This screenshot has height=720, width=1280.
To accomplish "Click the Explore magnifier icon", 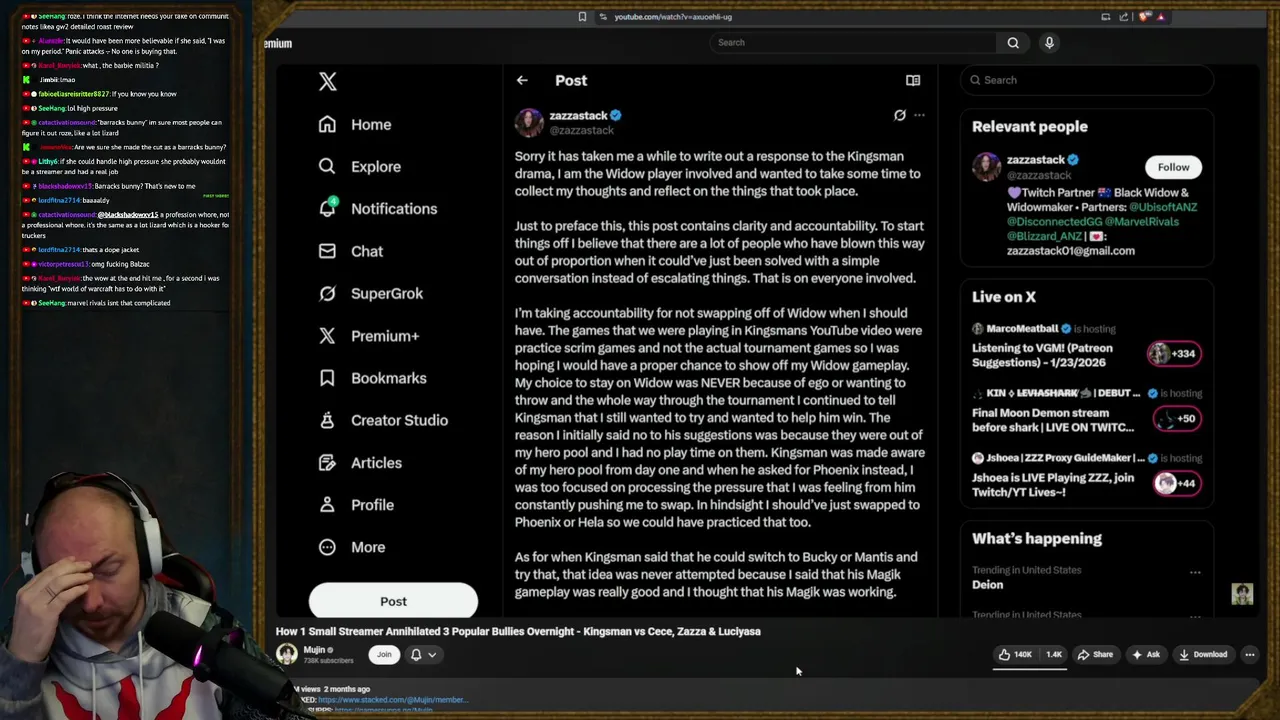I will pos(327,166).
